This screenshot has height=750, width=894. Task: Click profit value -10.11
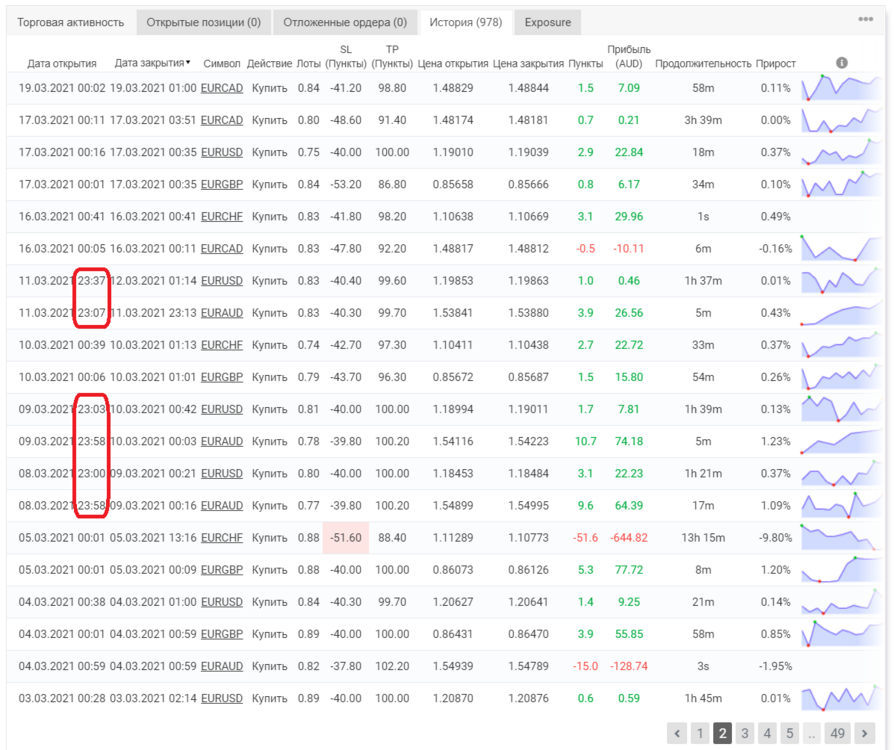pos(628,249)
